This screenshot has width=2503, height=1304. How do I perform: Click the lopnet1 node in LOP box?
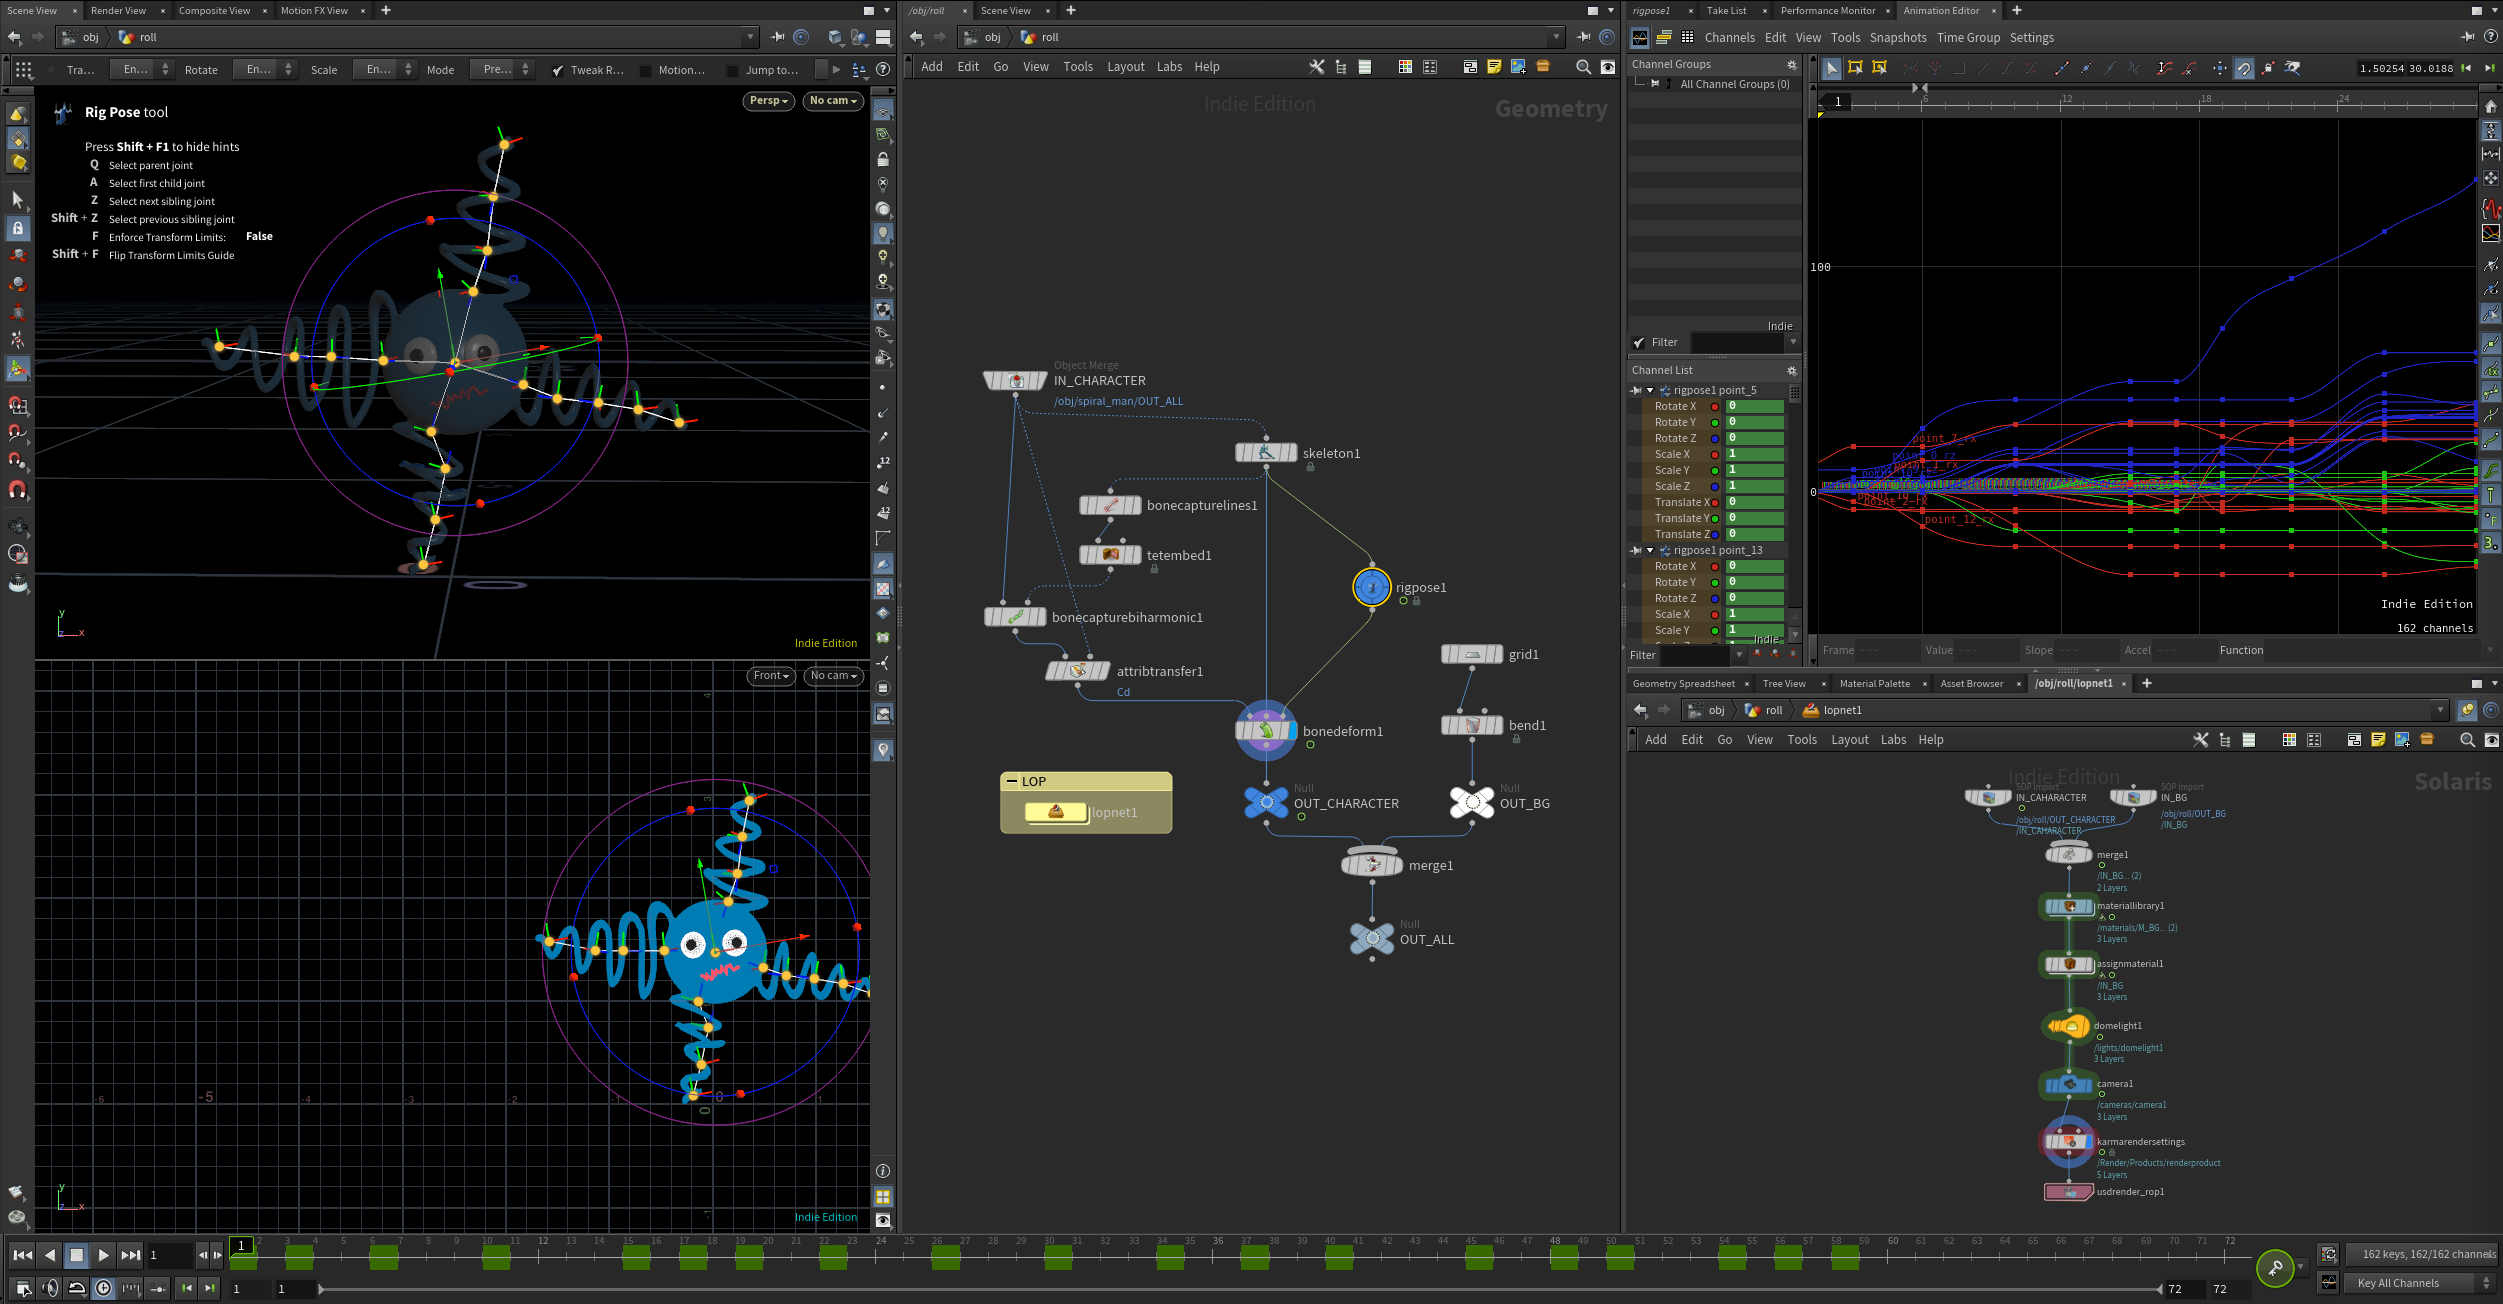click(1056, 812)
